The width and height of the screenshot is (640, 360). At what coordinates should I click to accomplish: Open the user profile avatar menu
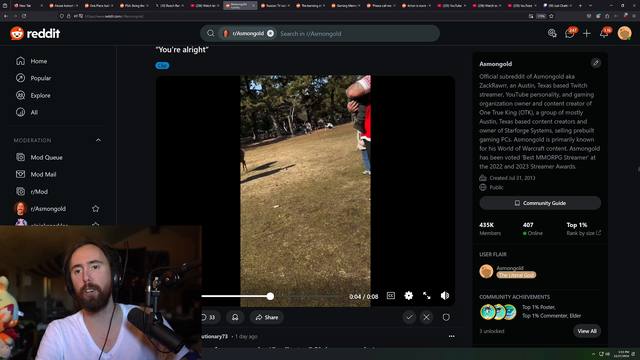(624, 33)
